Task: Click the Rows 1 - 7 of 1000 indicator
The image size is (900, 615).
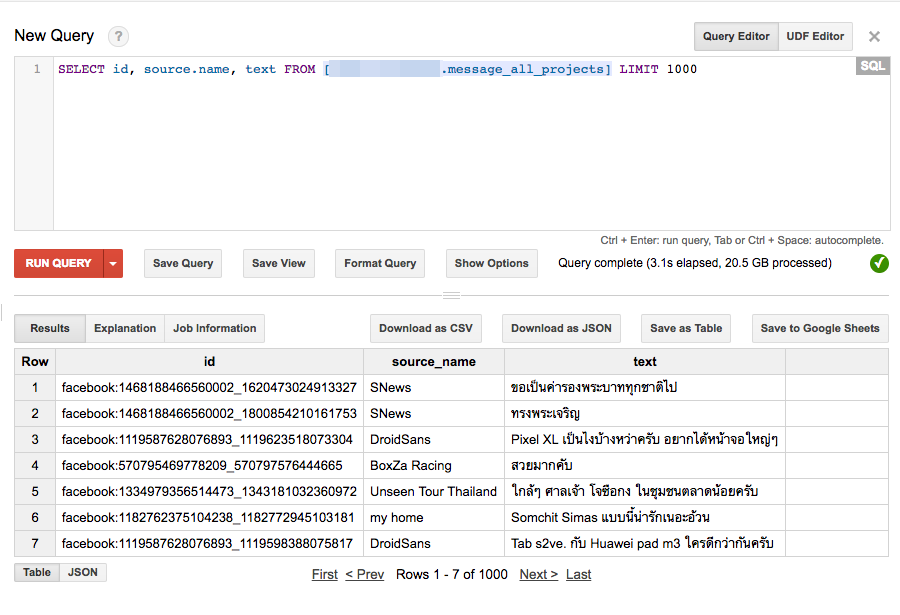Action: click(452, 574)
